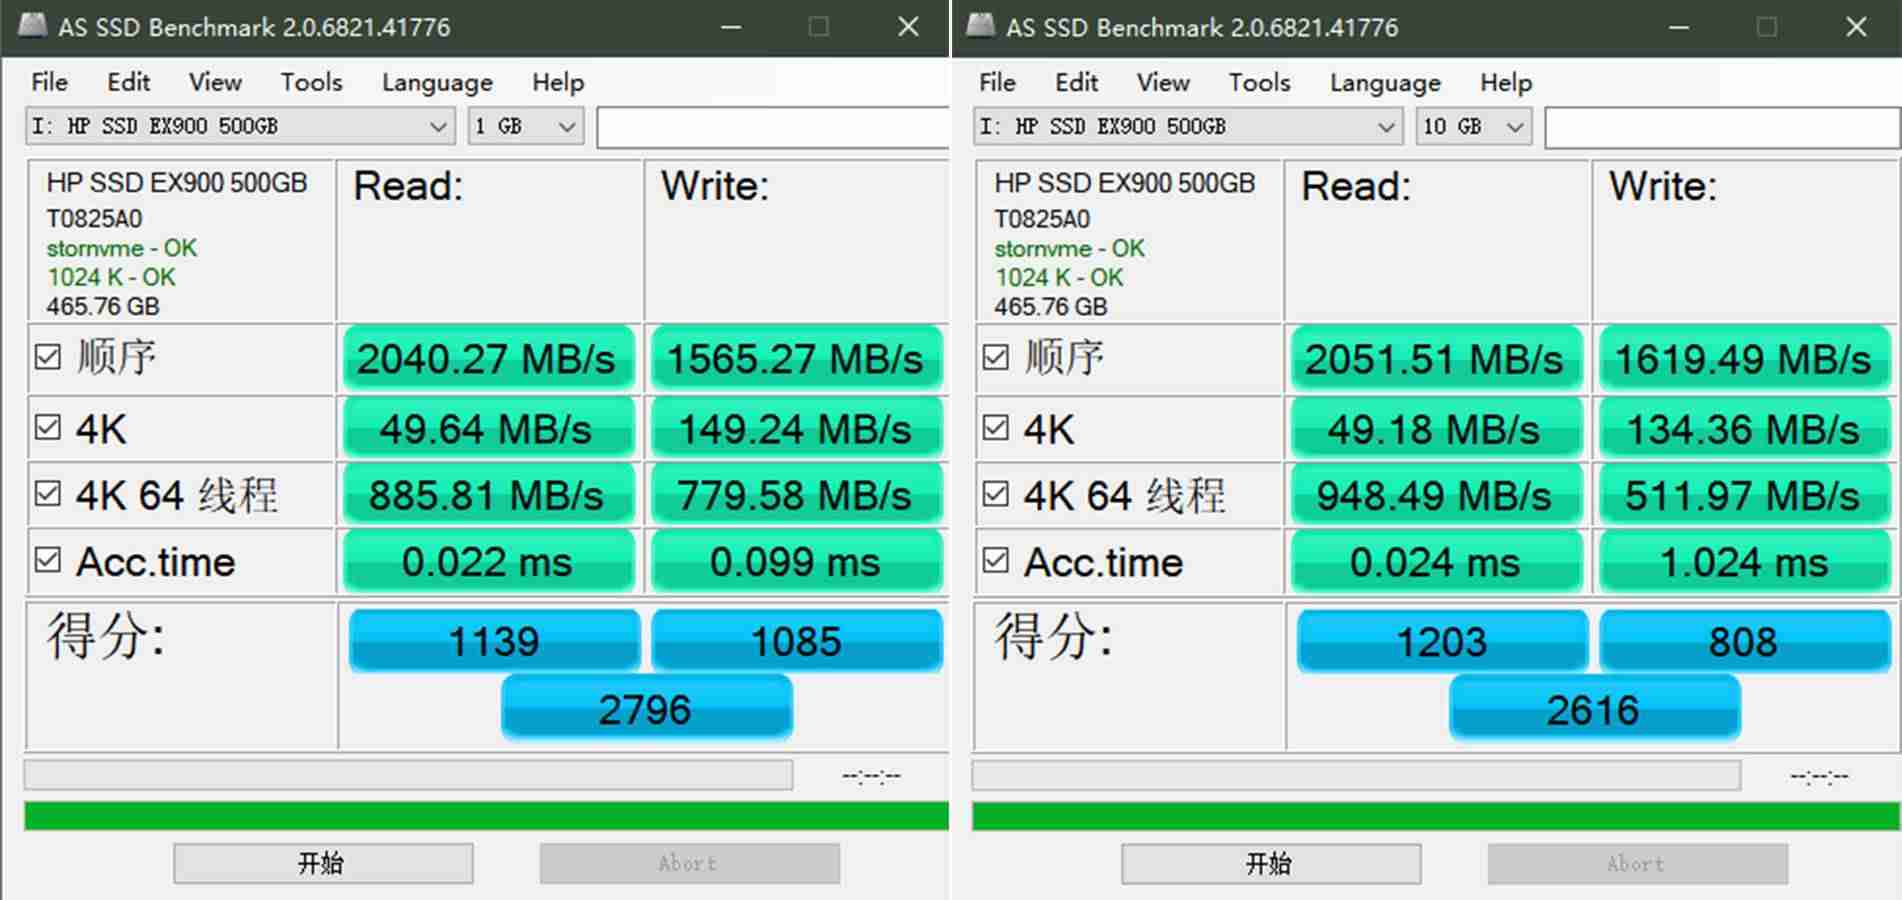Viewport: 1902px width, 900px height.
Task: Click the 885.81 MB/s read result
Action: [x=488, y=495]
